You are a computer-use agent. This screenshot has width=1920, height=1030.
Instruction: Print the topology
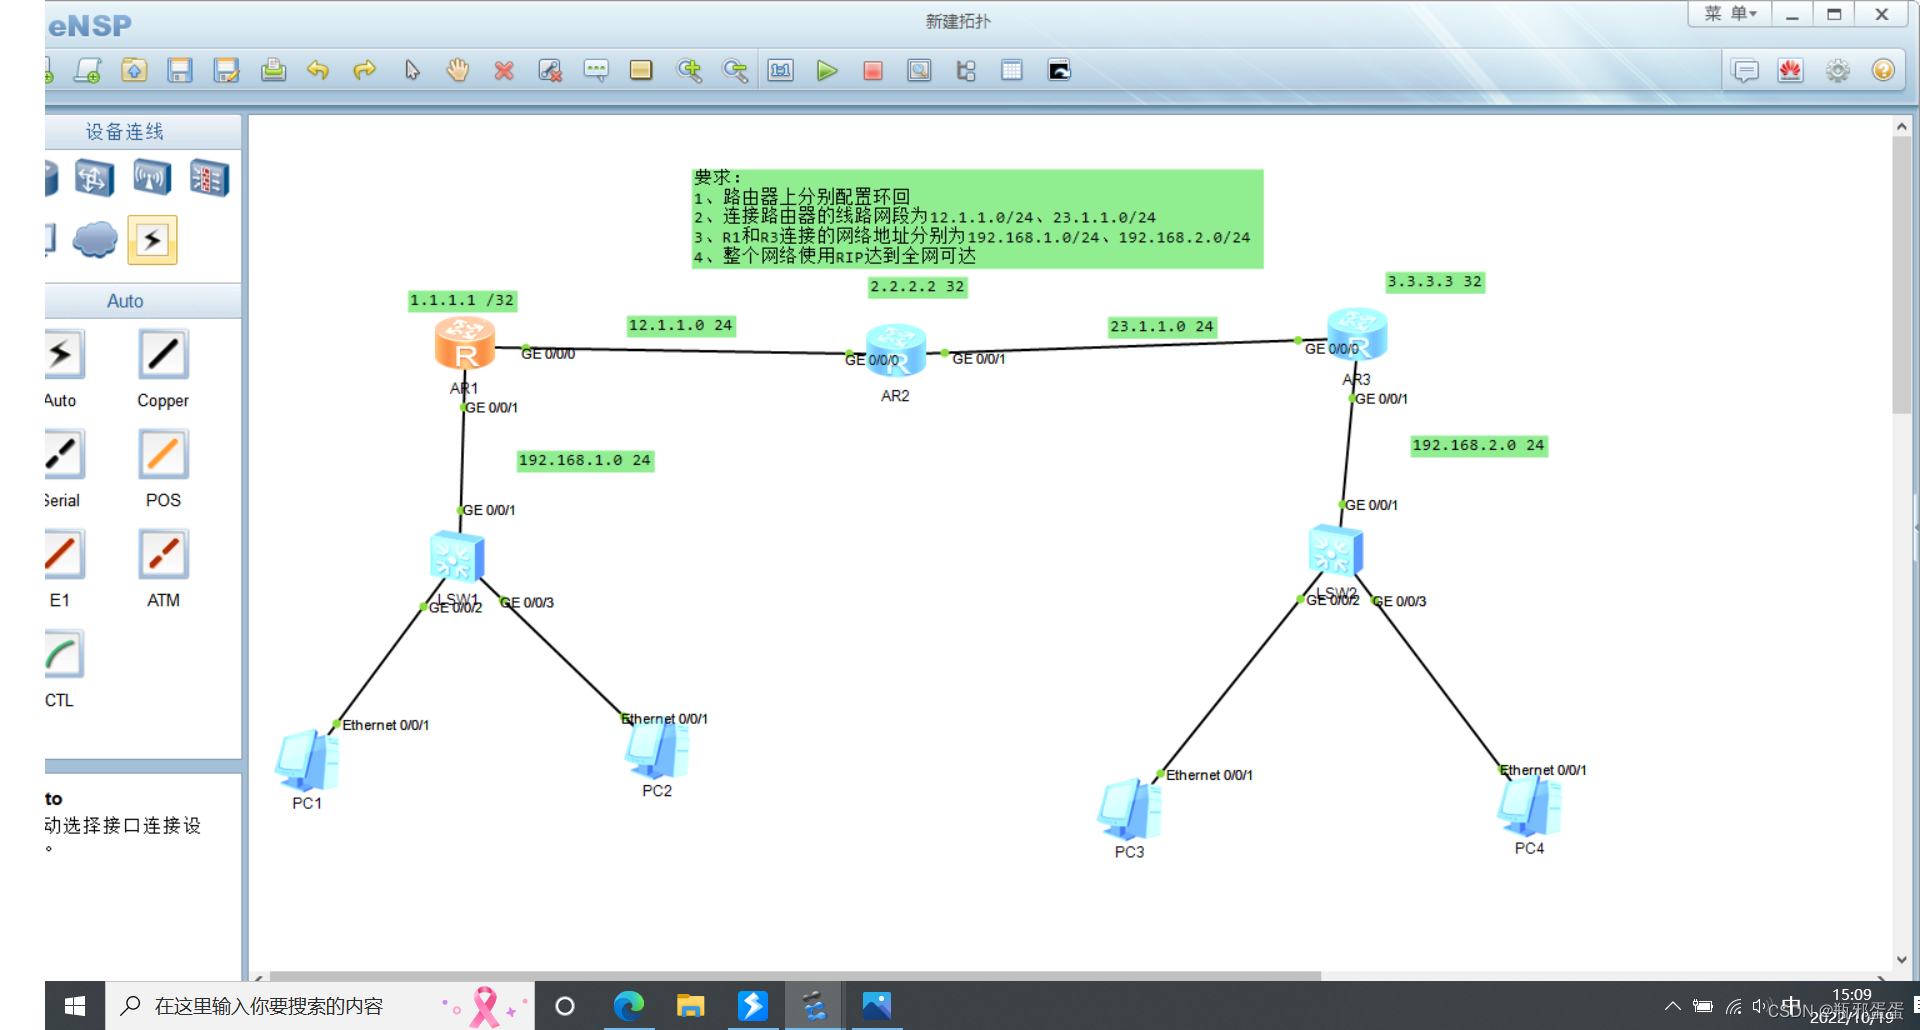point(274,70)
